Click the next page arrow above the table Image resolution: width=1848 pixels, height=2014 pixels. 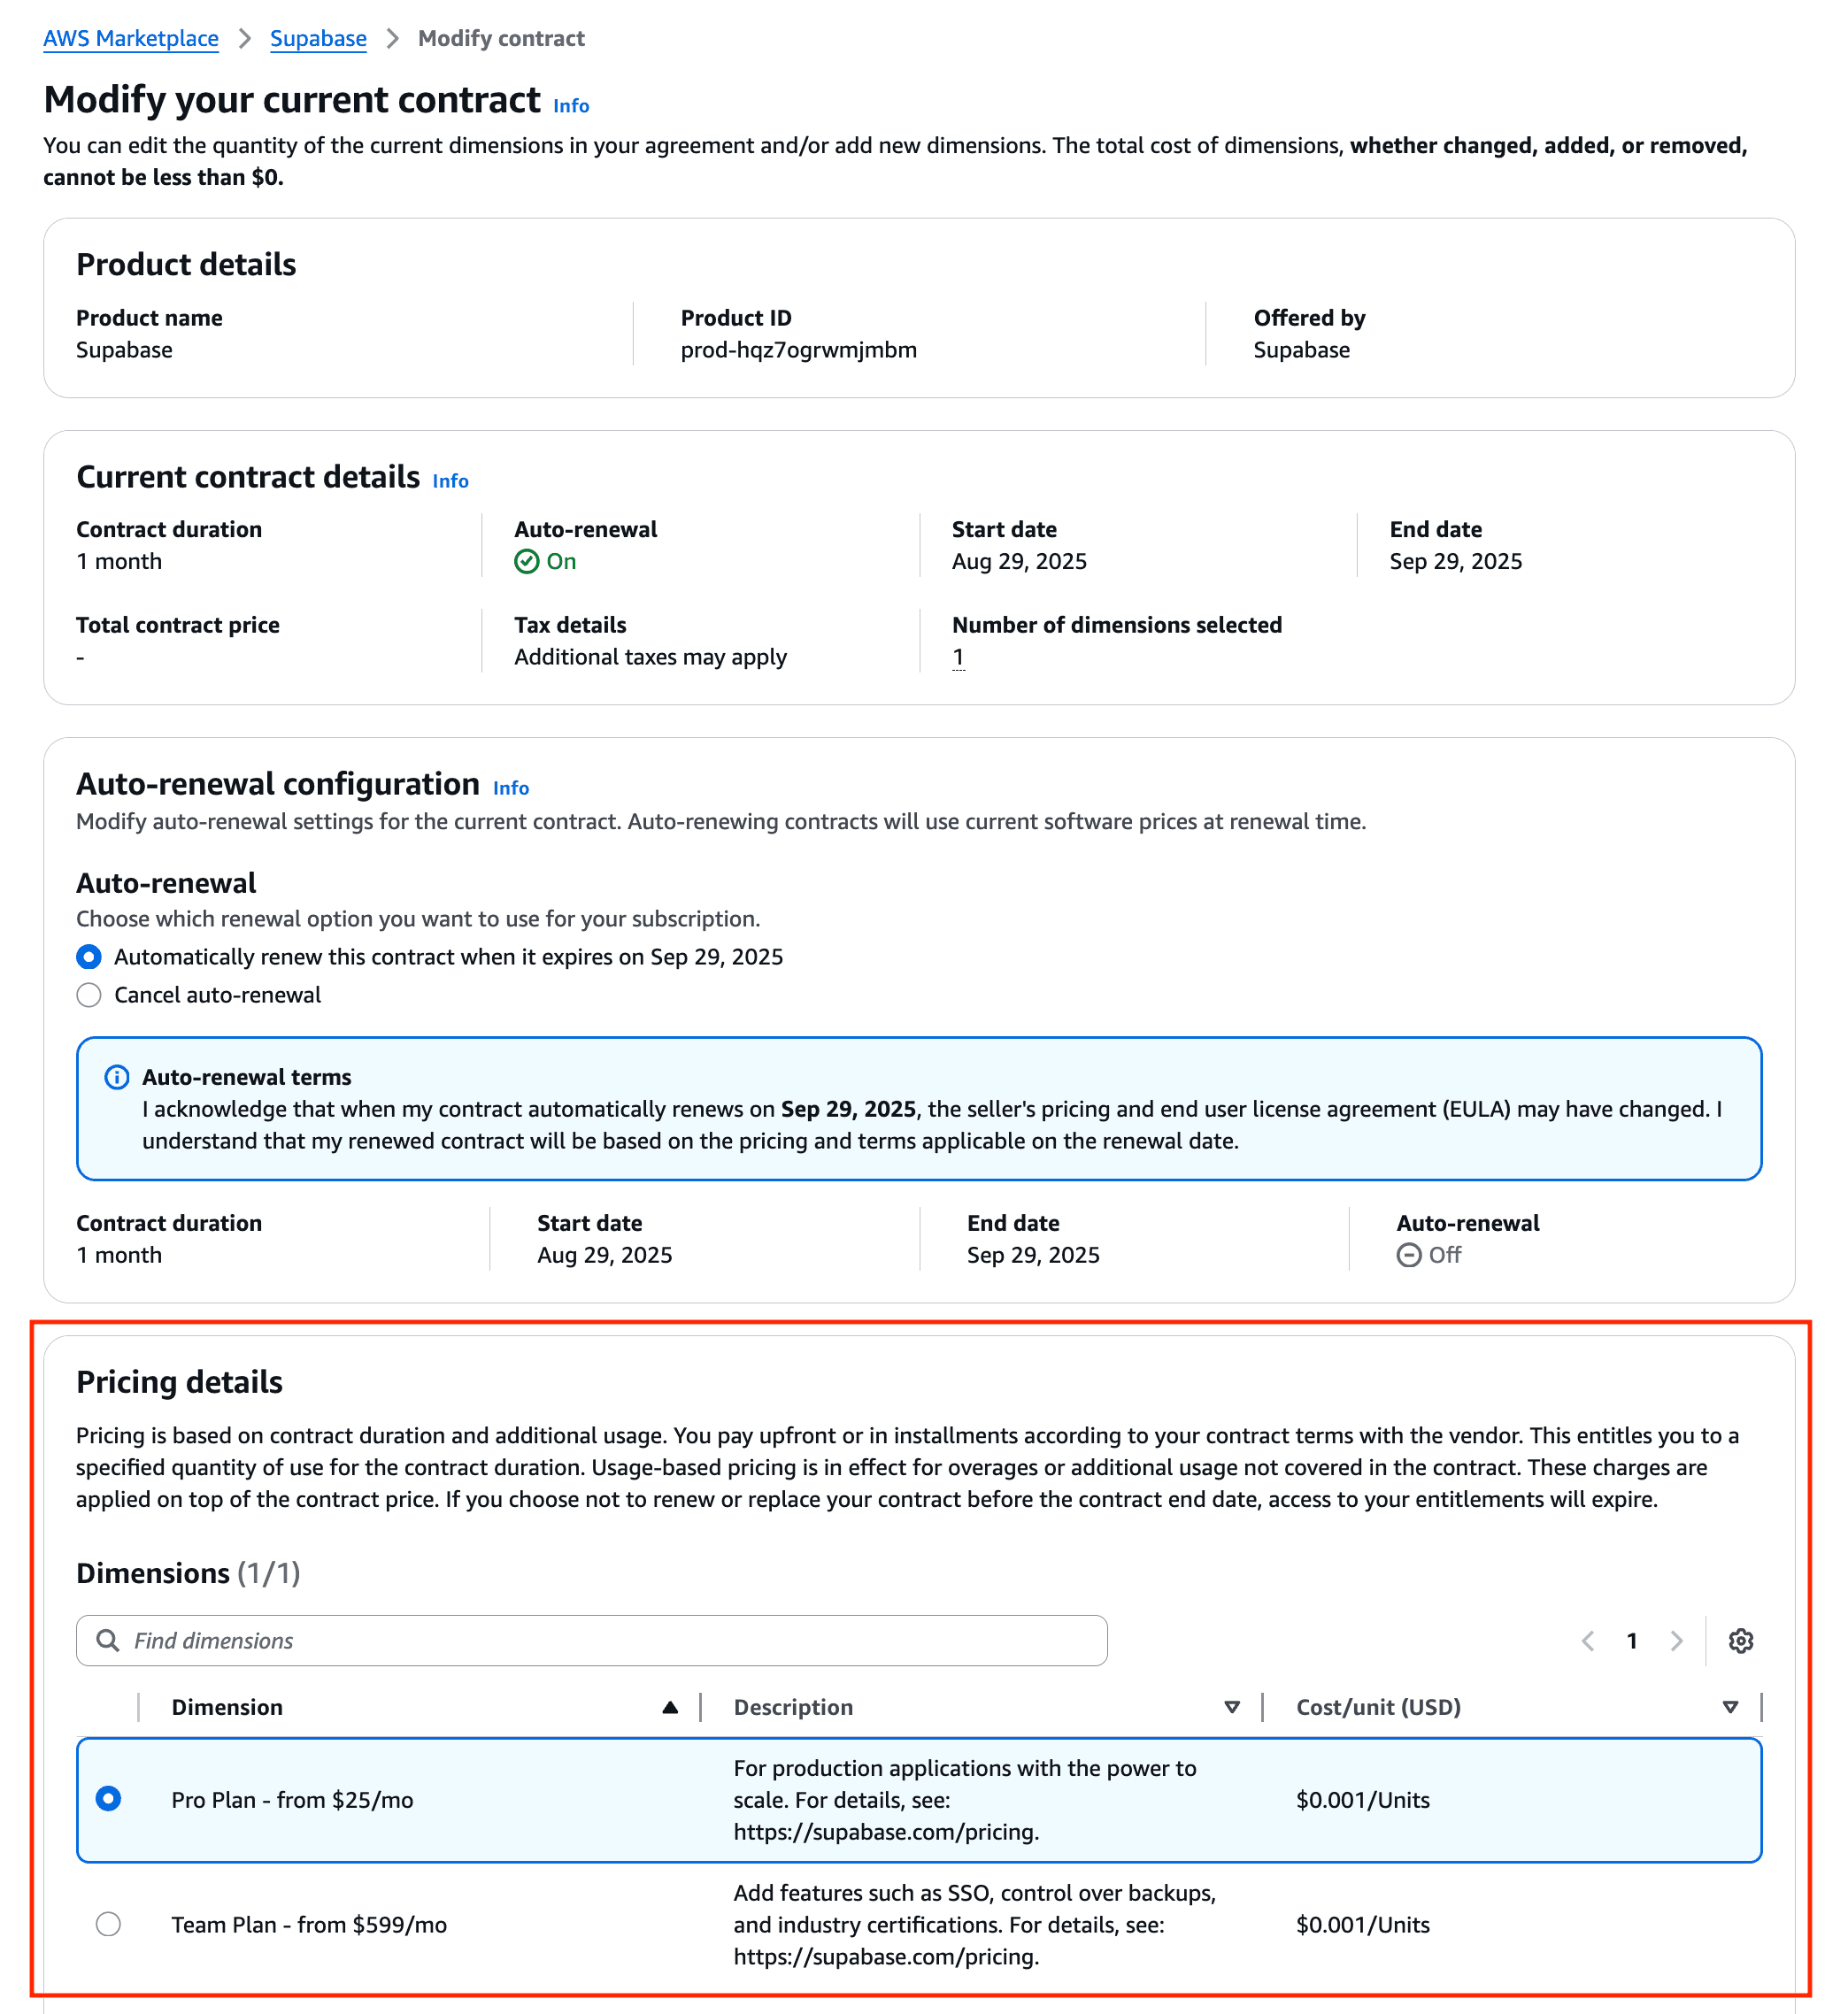coord(1676,1640)
